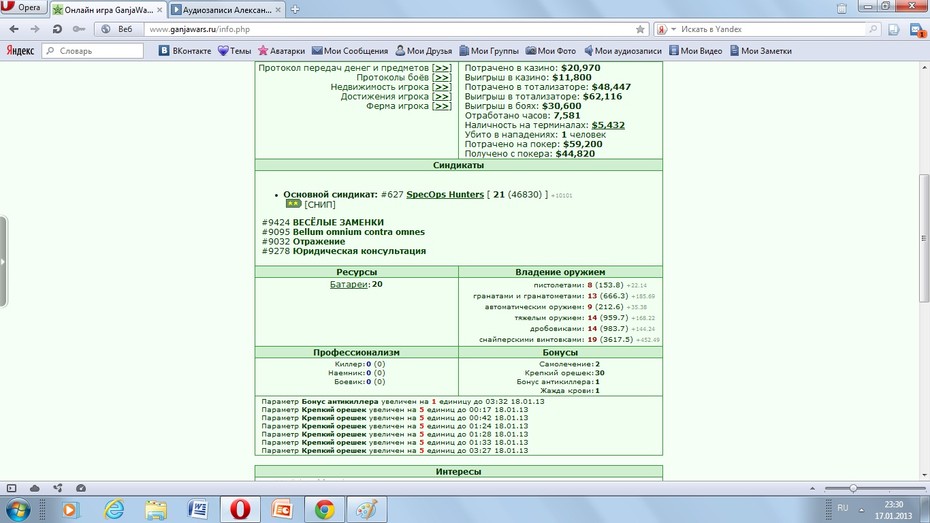Click Отражение syndicate entry
This screenshot has width=930, height=523.
click(319, 241)
